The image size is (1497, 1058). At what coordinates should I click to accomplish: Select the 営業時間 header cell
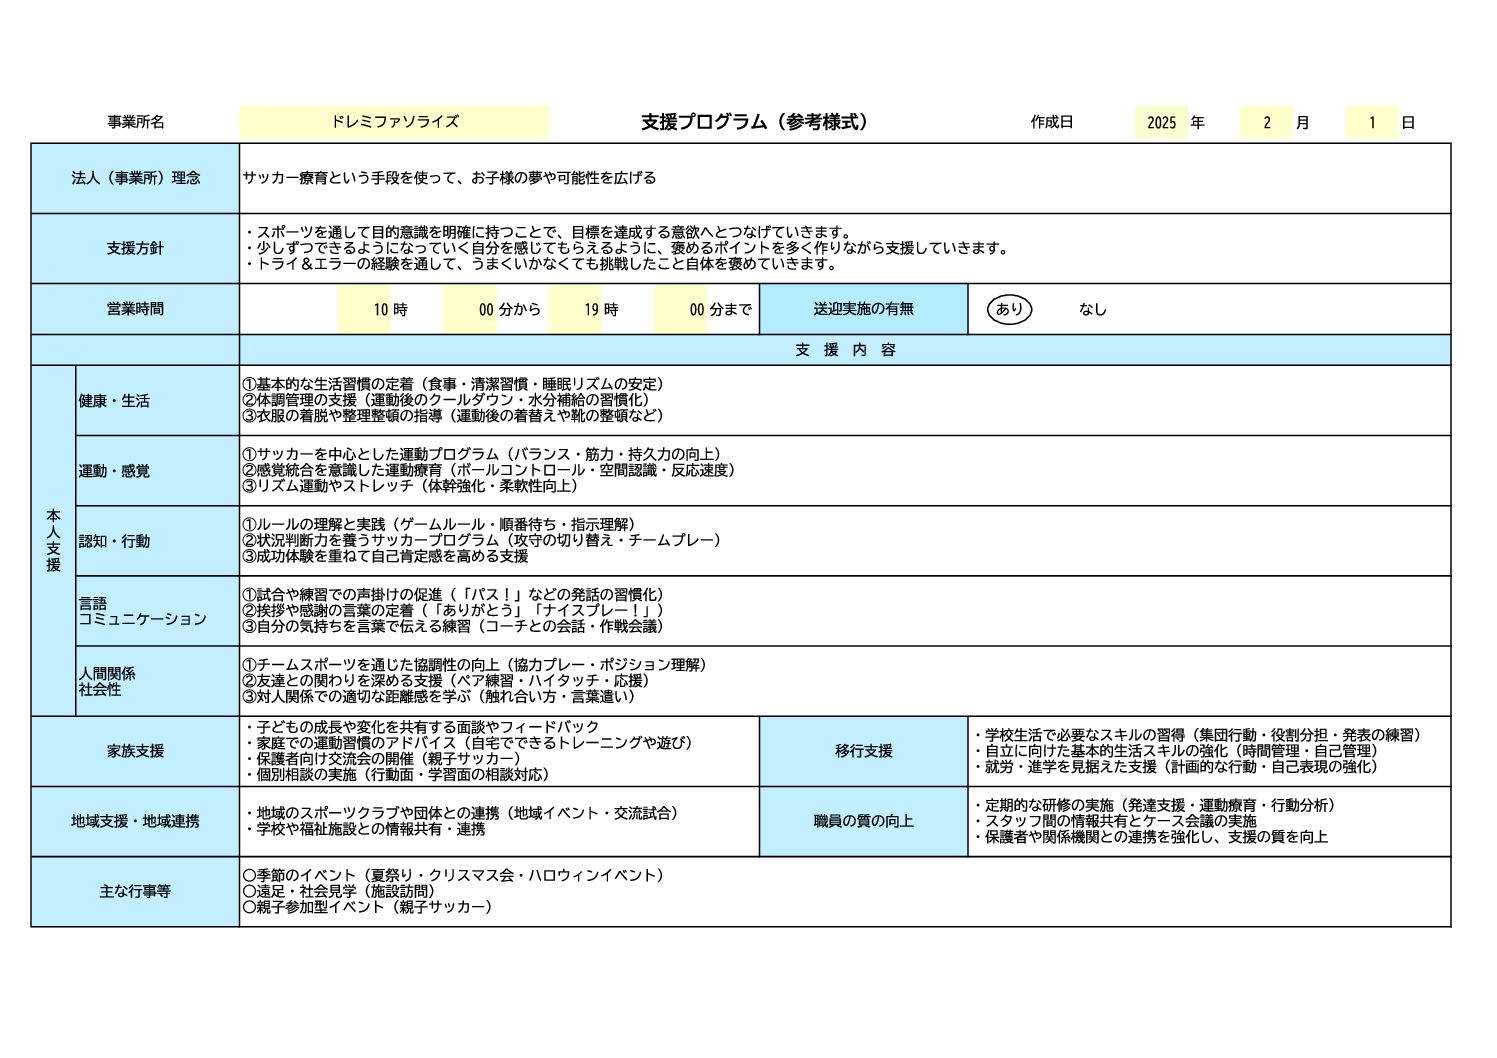coord(135,309)
